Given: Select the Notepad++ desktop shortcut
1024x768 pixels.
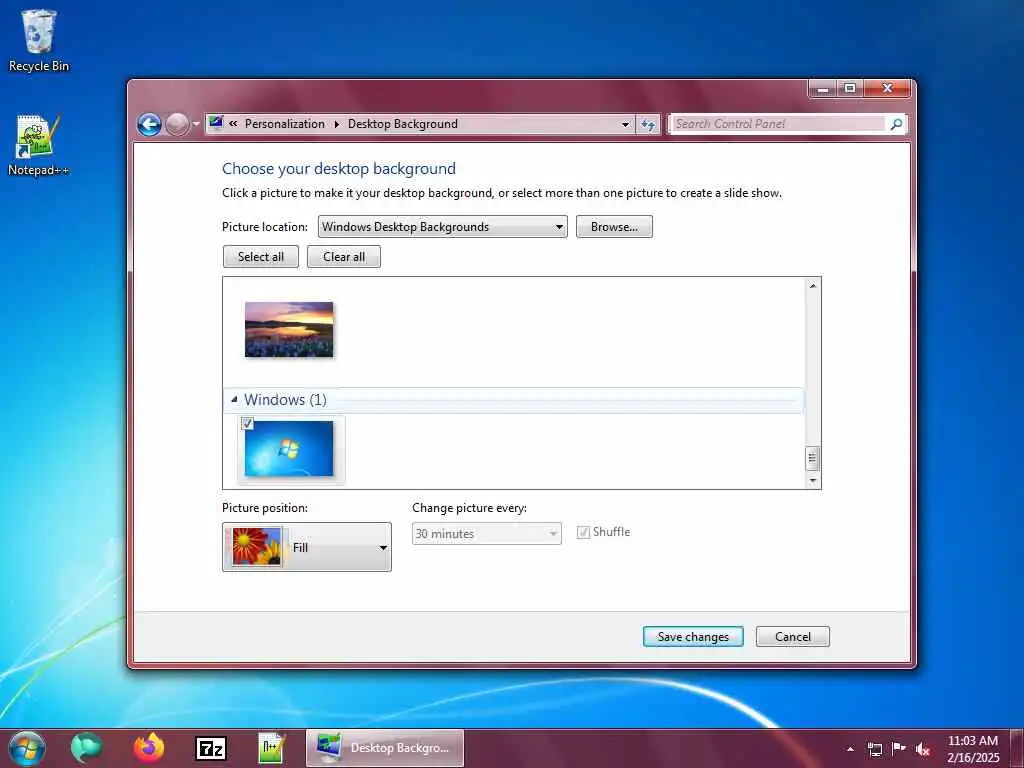Looking at the screenshot, I should [39, 145].
